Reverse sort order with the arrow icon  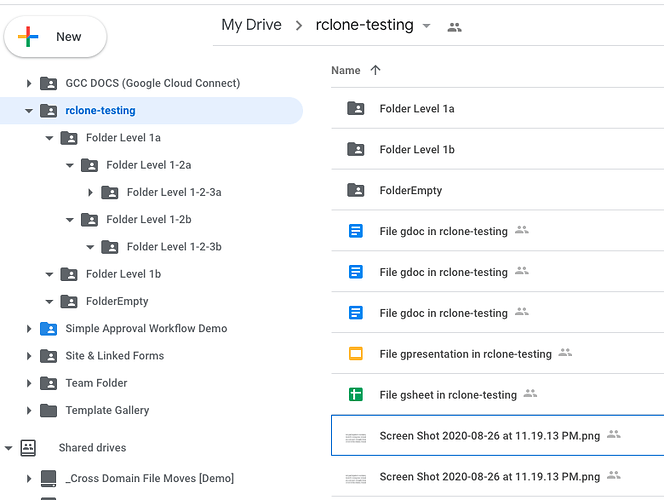(x=375, y=70)
